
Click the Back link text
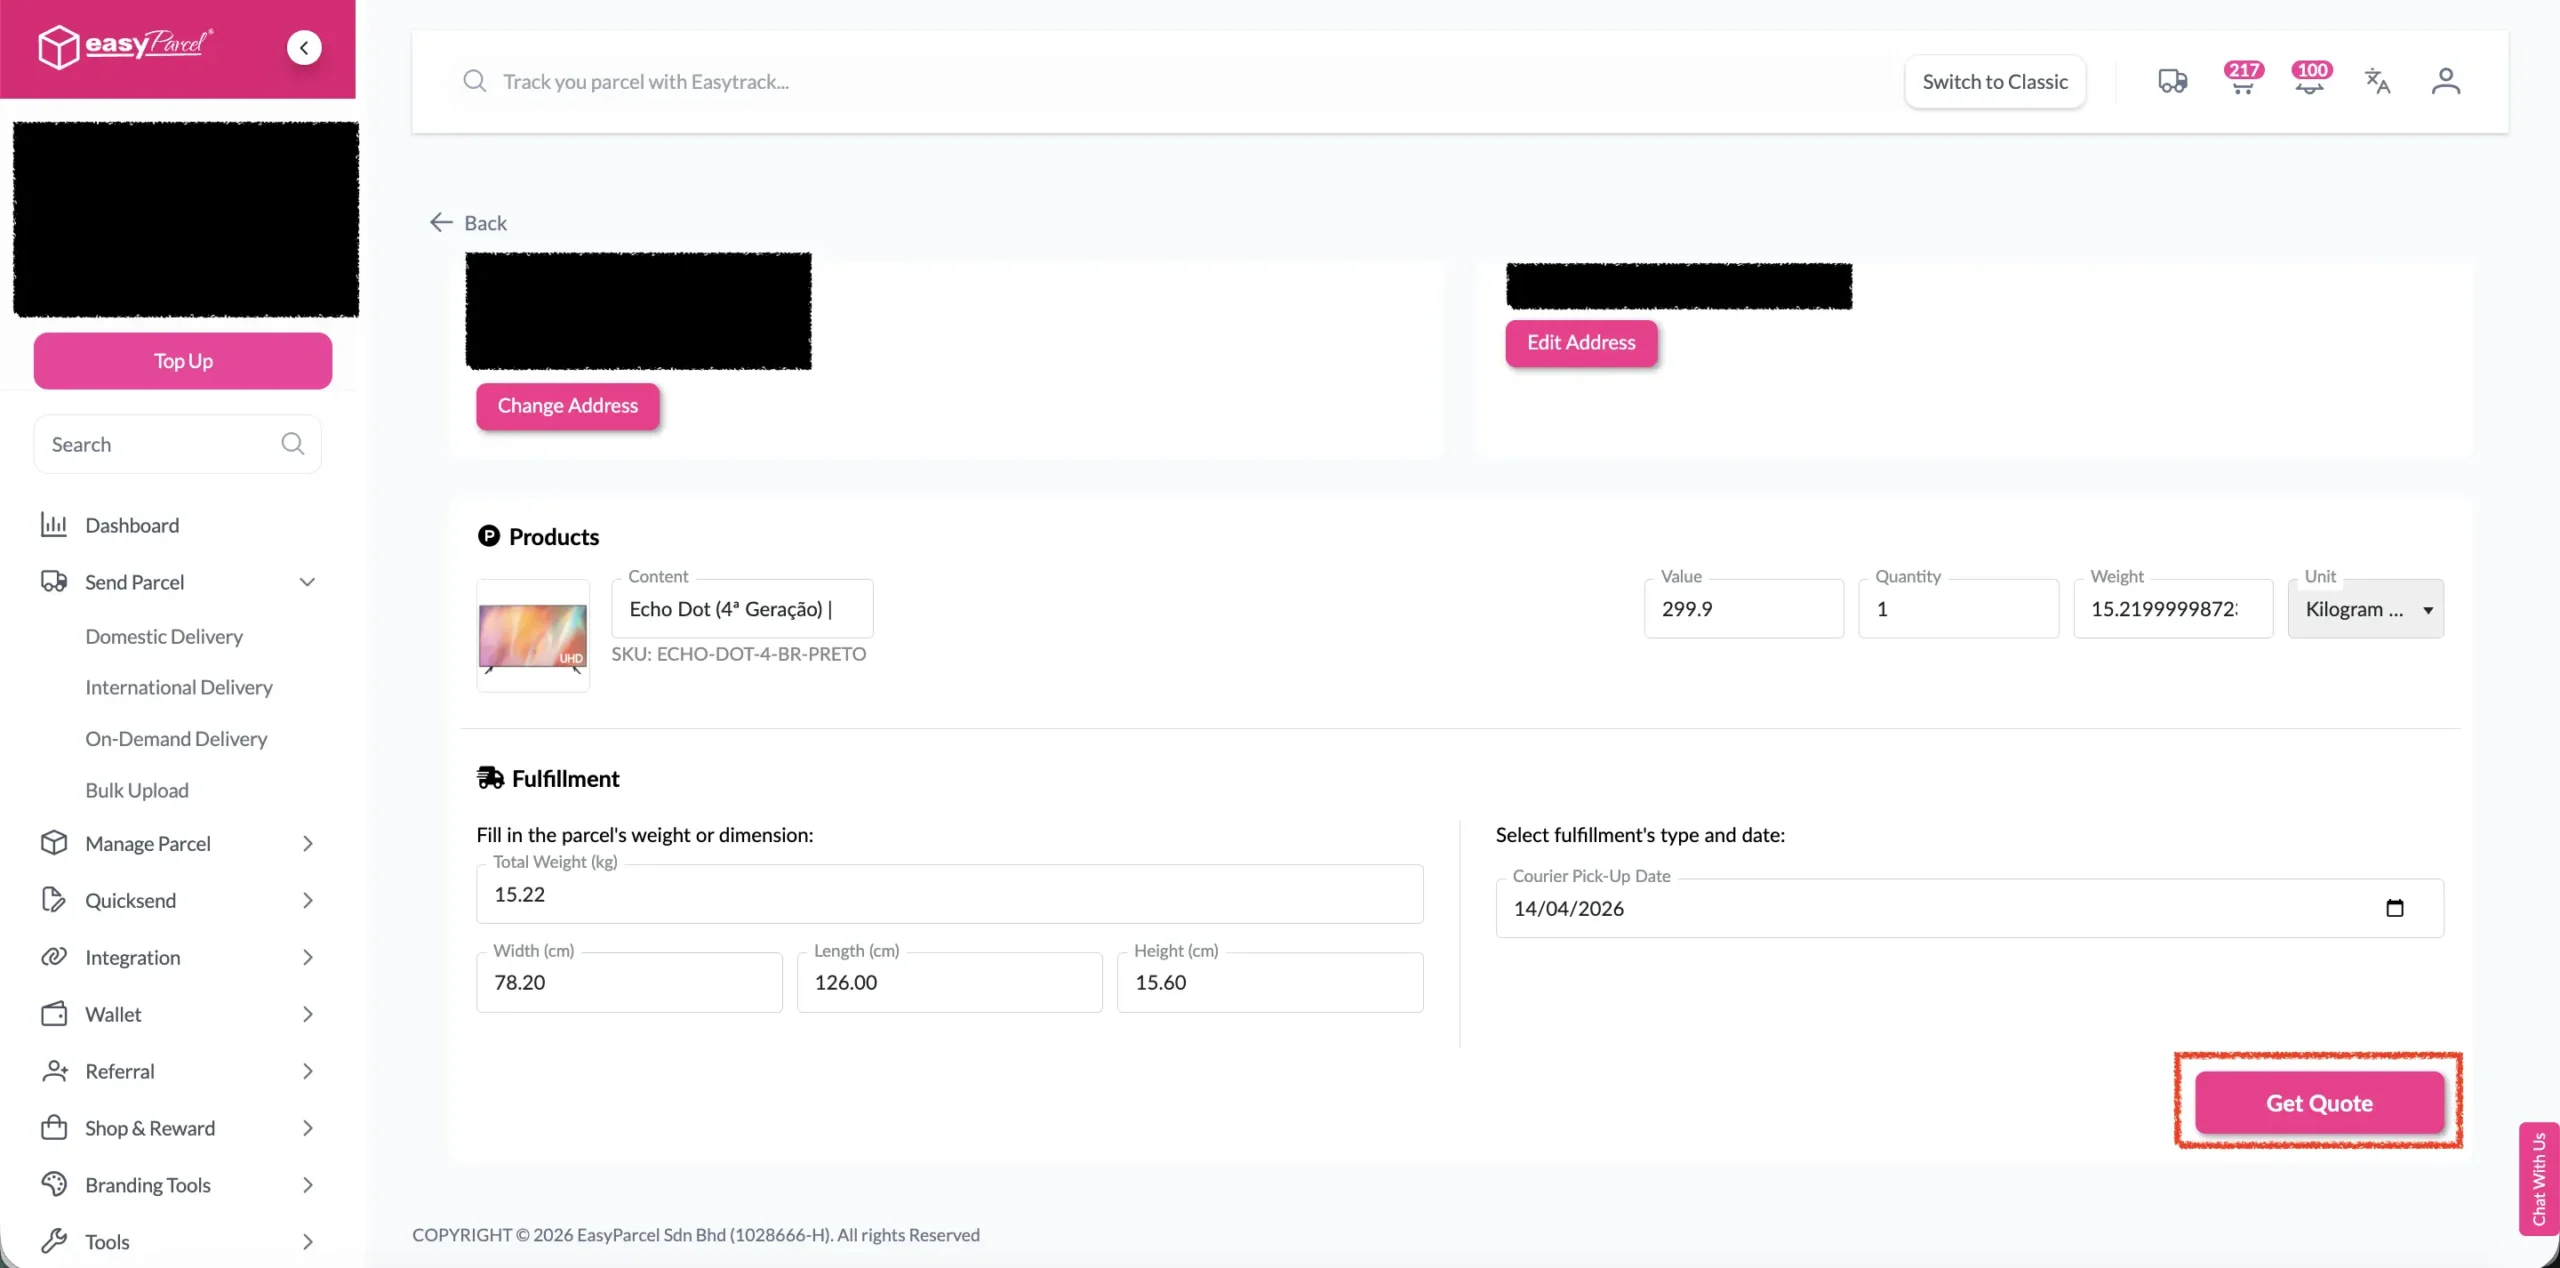486,222
